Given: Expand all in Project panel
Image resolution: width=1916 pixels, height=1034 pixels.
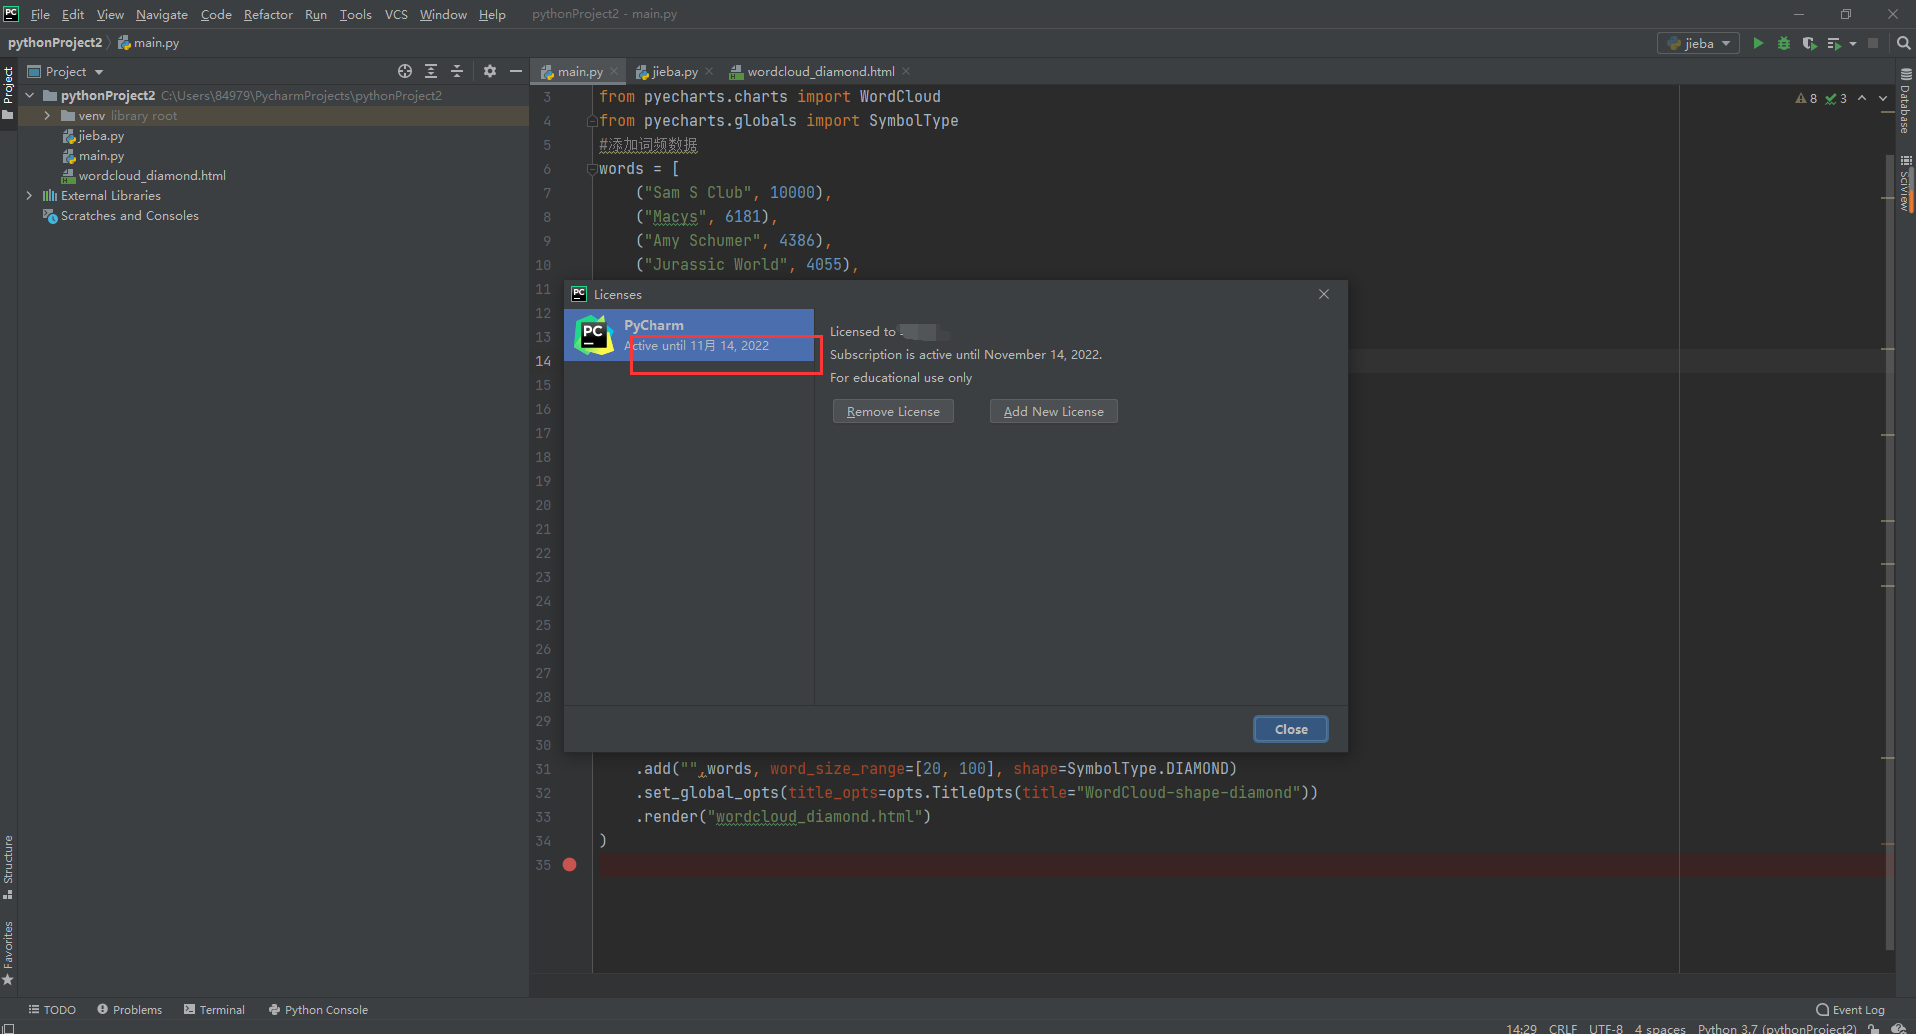Looking at the screenshot, I should (431, 71).
